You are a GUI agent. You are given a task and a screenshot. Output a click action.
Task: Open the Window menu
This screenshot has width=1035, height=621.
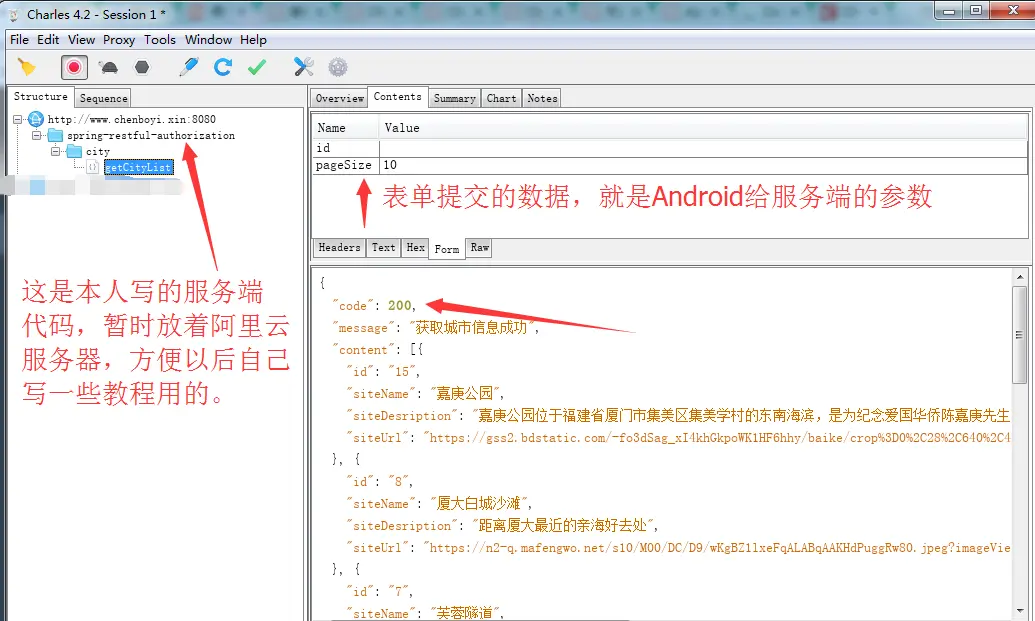tap(208, 40)
